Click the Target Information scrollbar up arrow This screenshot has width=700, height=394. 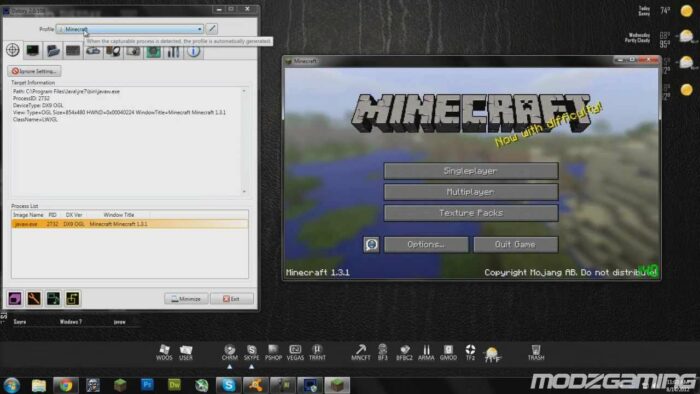(244, 91)
